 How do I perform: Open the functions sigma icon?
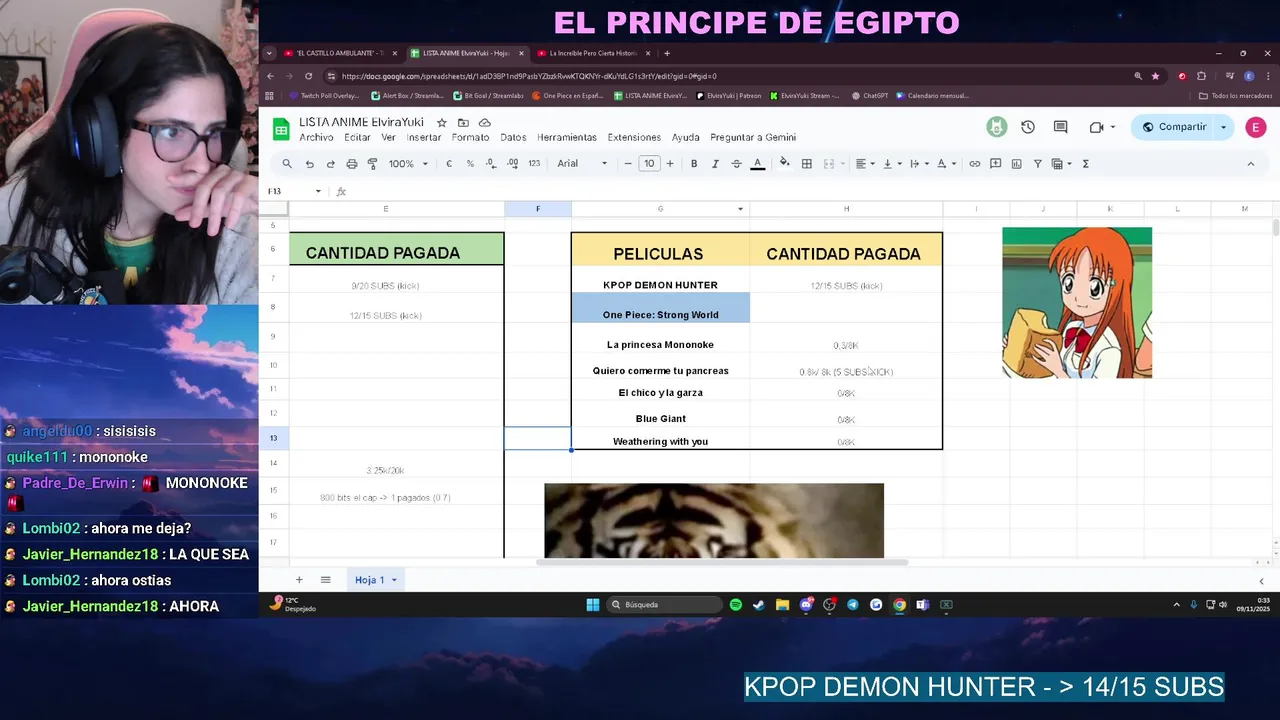coord(1085,164)
